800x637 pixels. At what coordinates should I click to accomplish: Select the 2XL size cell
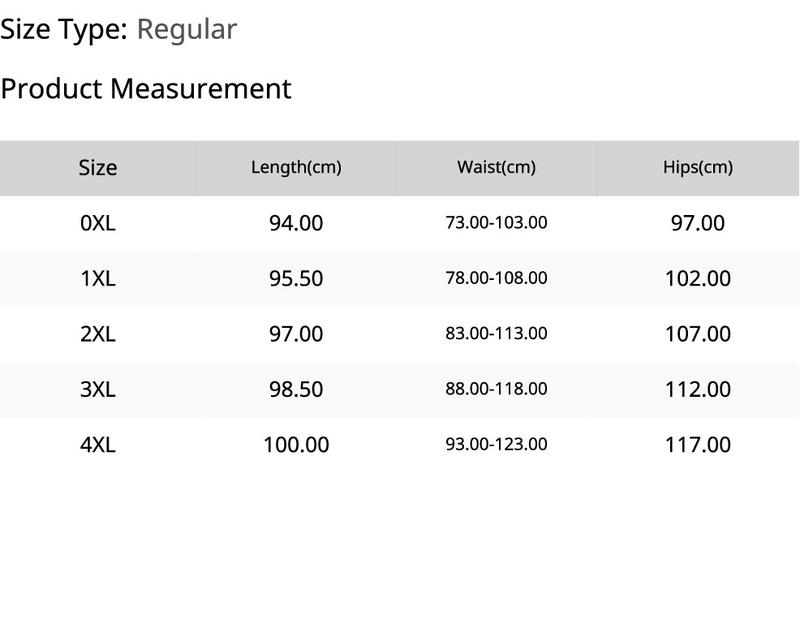98,335
